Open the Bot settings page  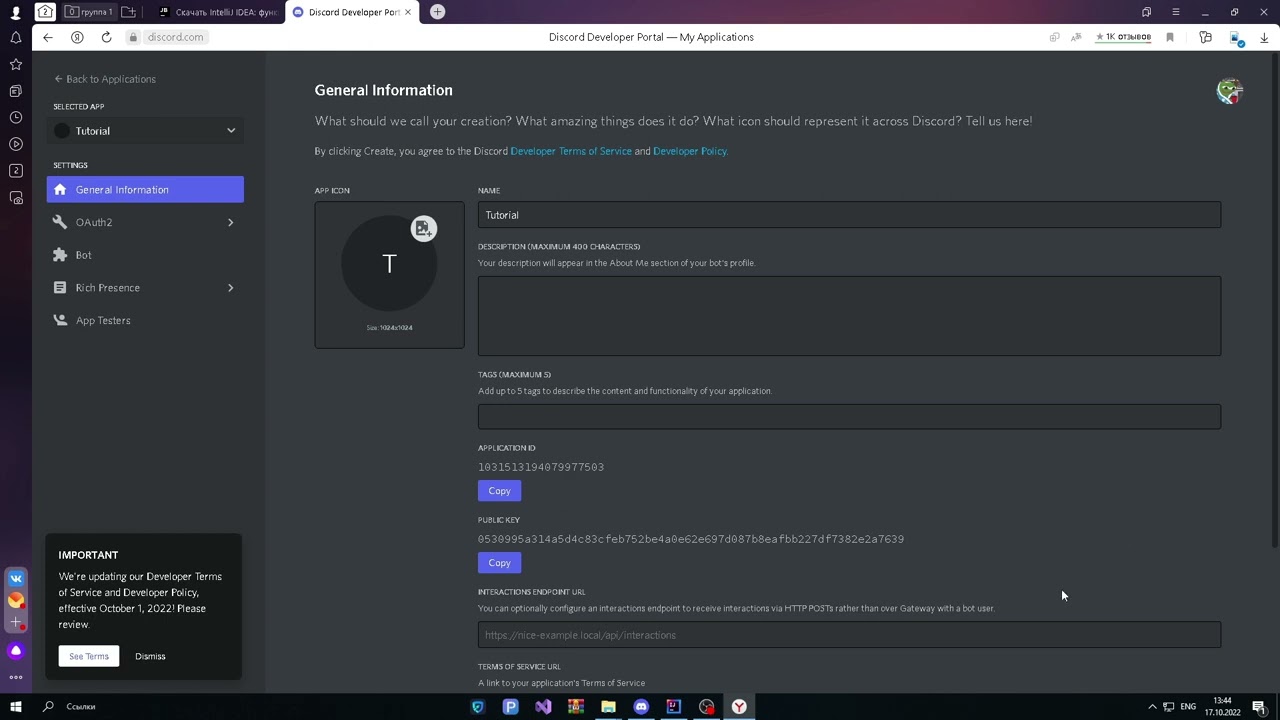(145, 255)
